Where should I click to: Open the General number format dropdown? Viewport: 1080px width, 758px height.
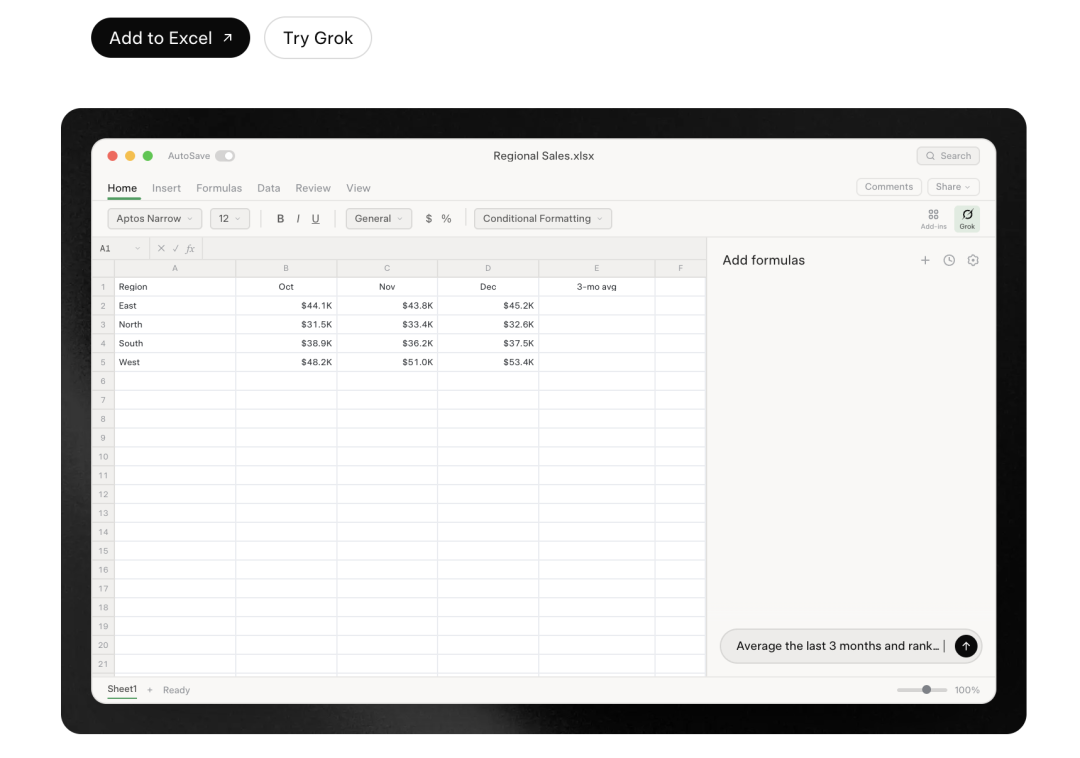[379, 219]
